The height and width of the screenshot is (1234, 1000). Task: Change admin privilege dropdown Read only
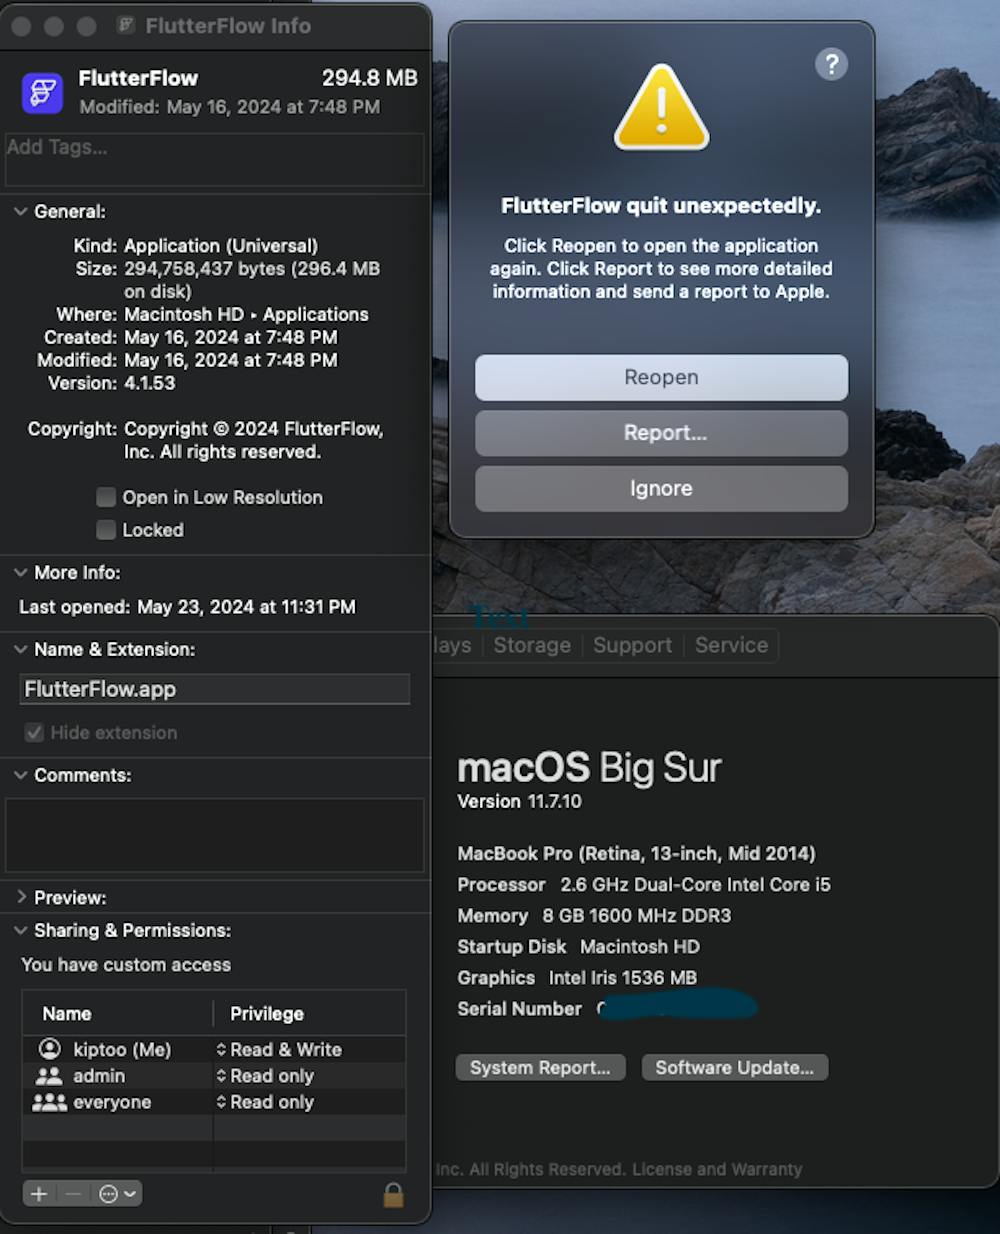265,1076
